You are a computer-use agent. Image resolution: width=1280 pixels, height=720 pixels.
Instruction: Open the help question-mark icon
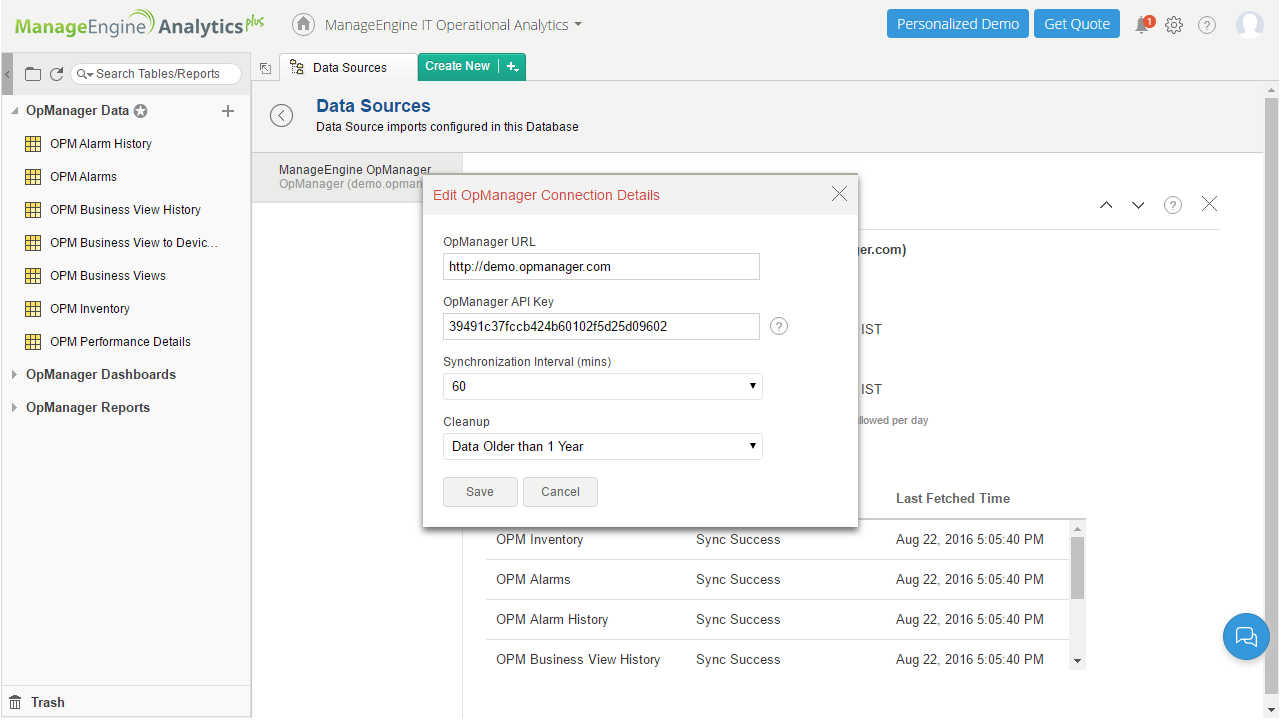click(1207, 25)
